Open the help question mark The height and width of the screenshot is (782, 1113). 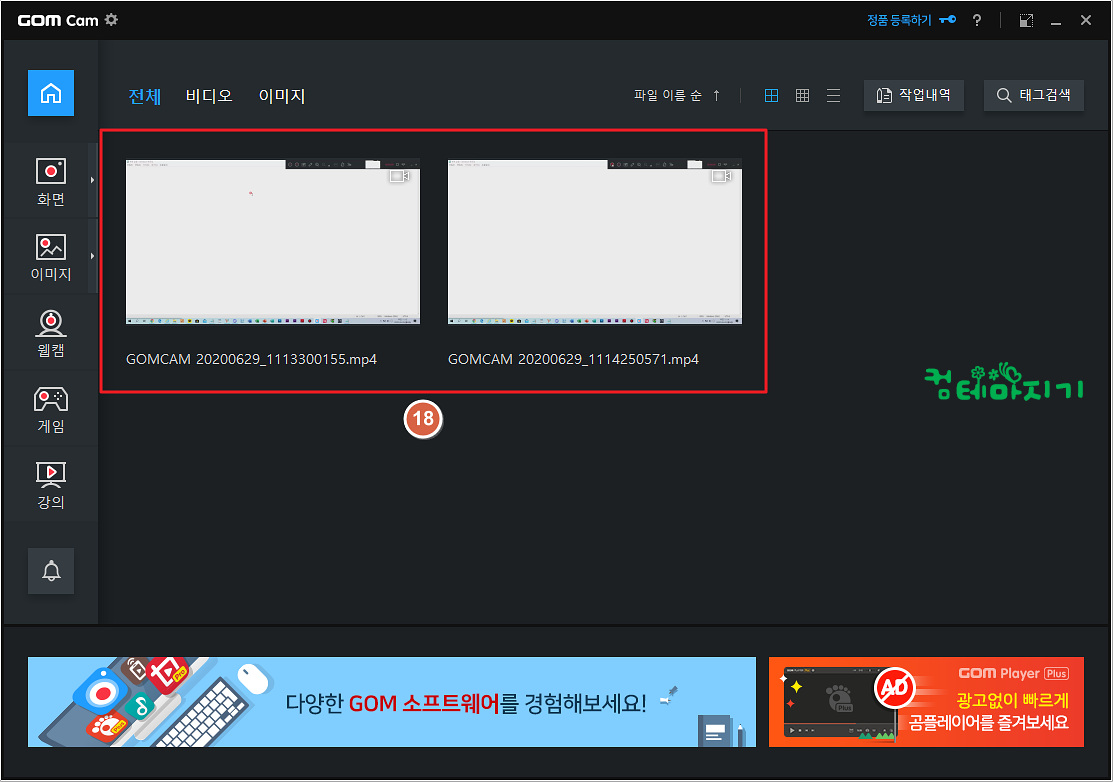pos(977,20)
